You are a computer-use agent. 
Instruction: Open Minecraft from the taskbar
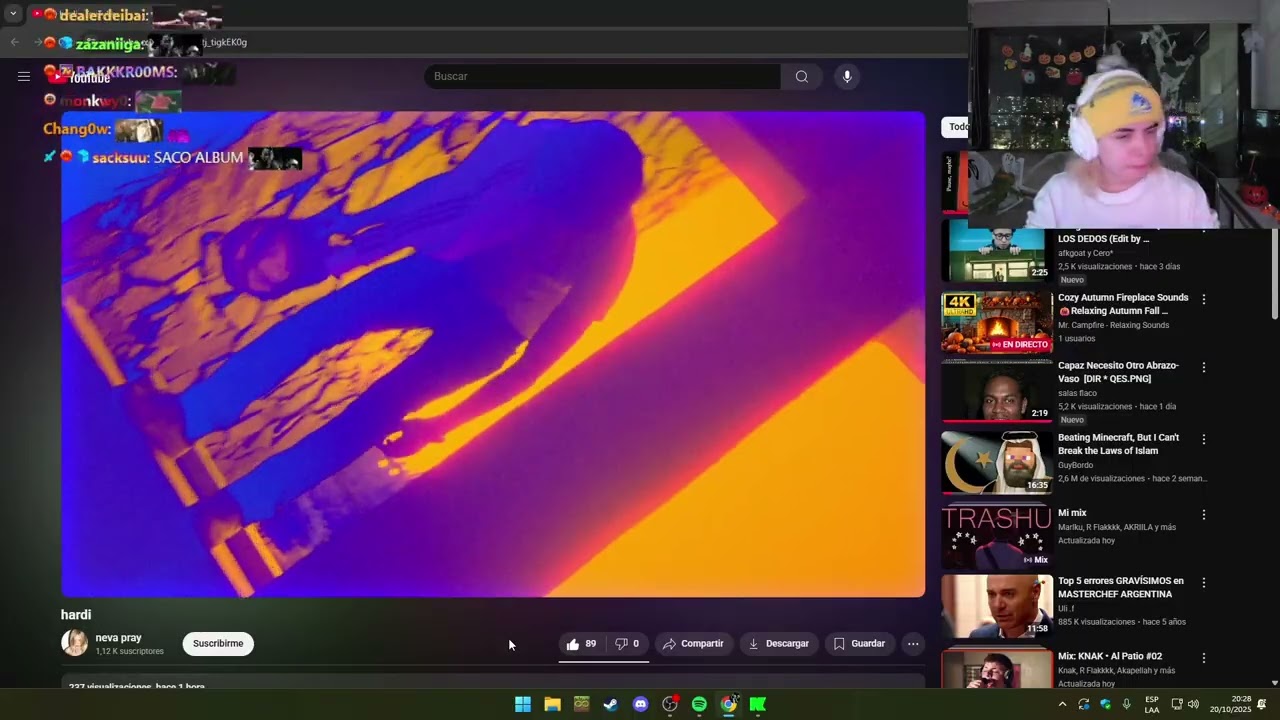[x=581, y=704]
